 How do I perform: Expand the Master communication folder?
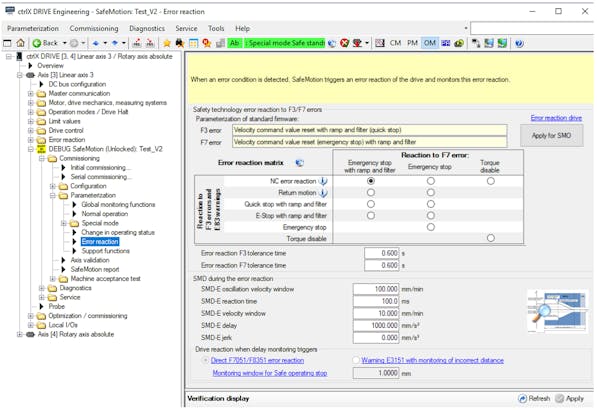pos(31,93)
